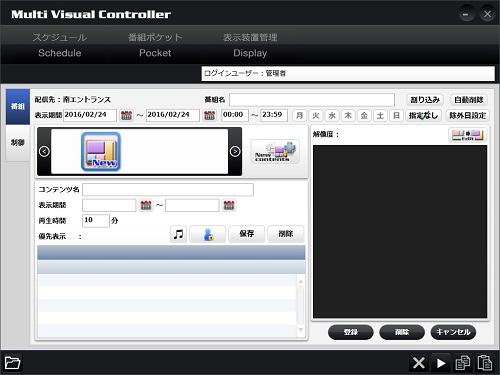Open the Display management tab
This screenshot has width=500, height=375.
250,45
